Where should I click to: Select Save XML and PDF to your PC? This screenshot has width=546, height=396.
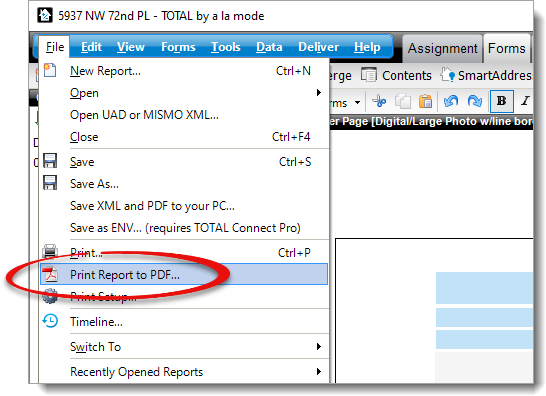point(184,205)
